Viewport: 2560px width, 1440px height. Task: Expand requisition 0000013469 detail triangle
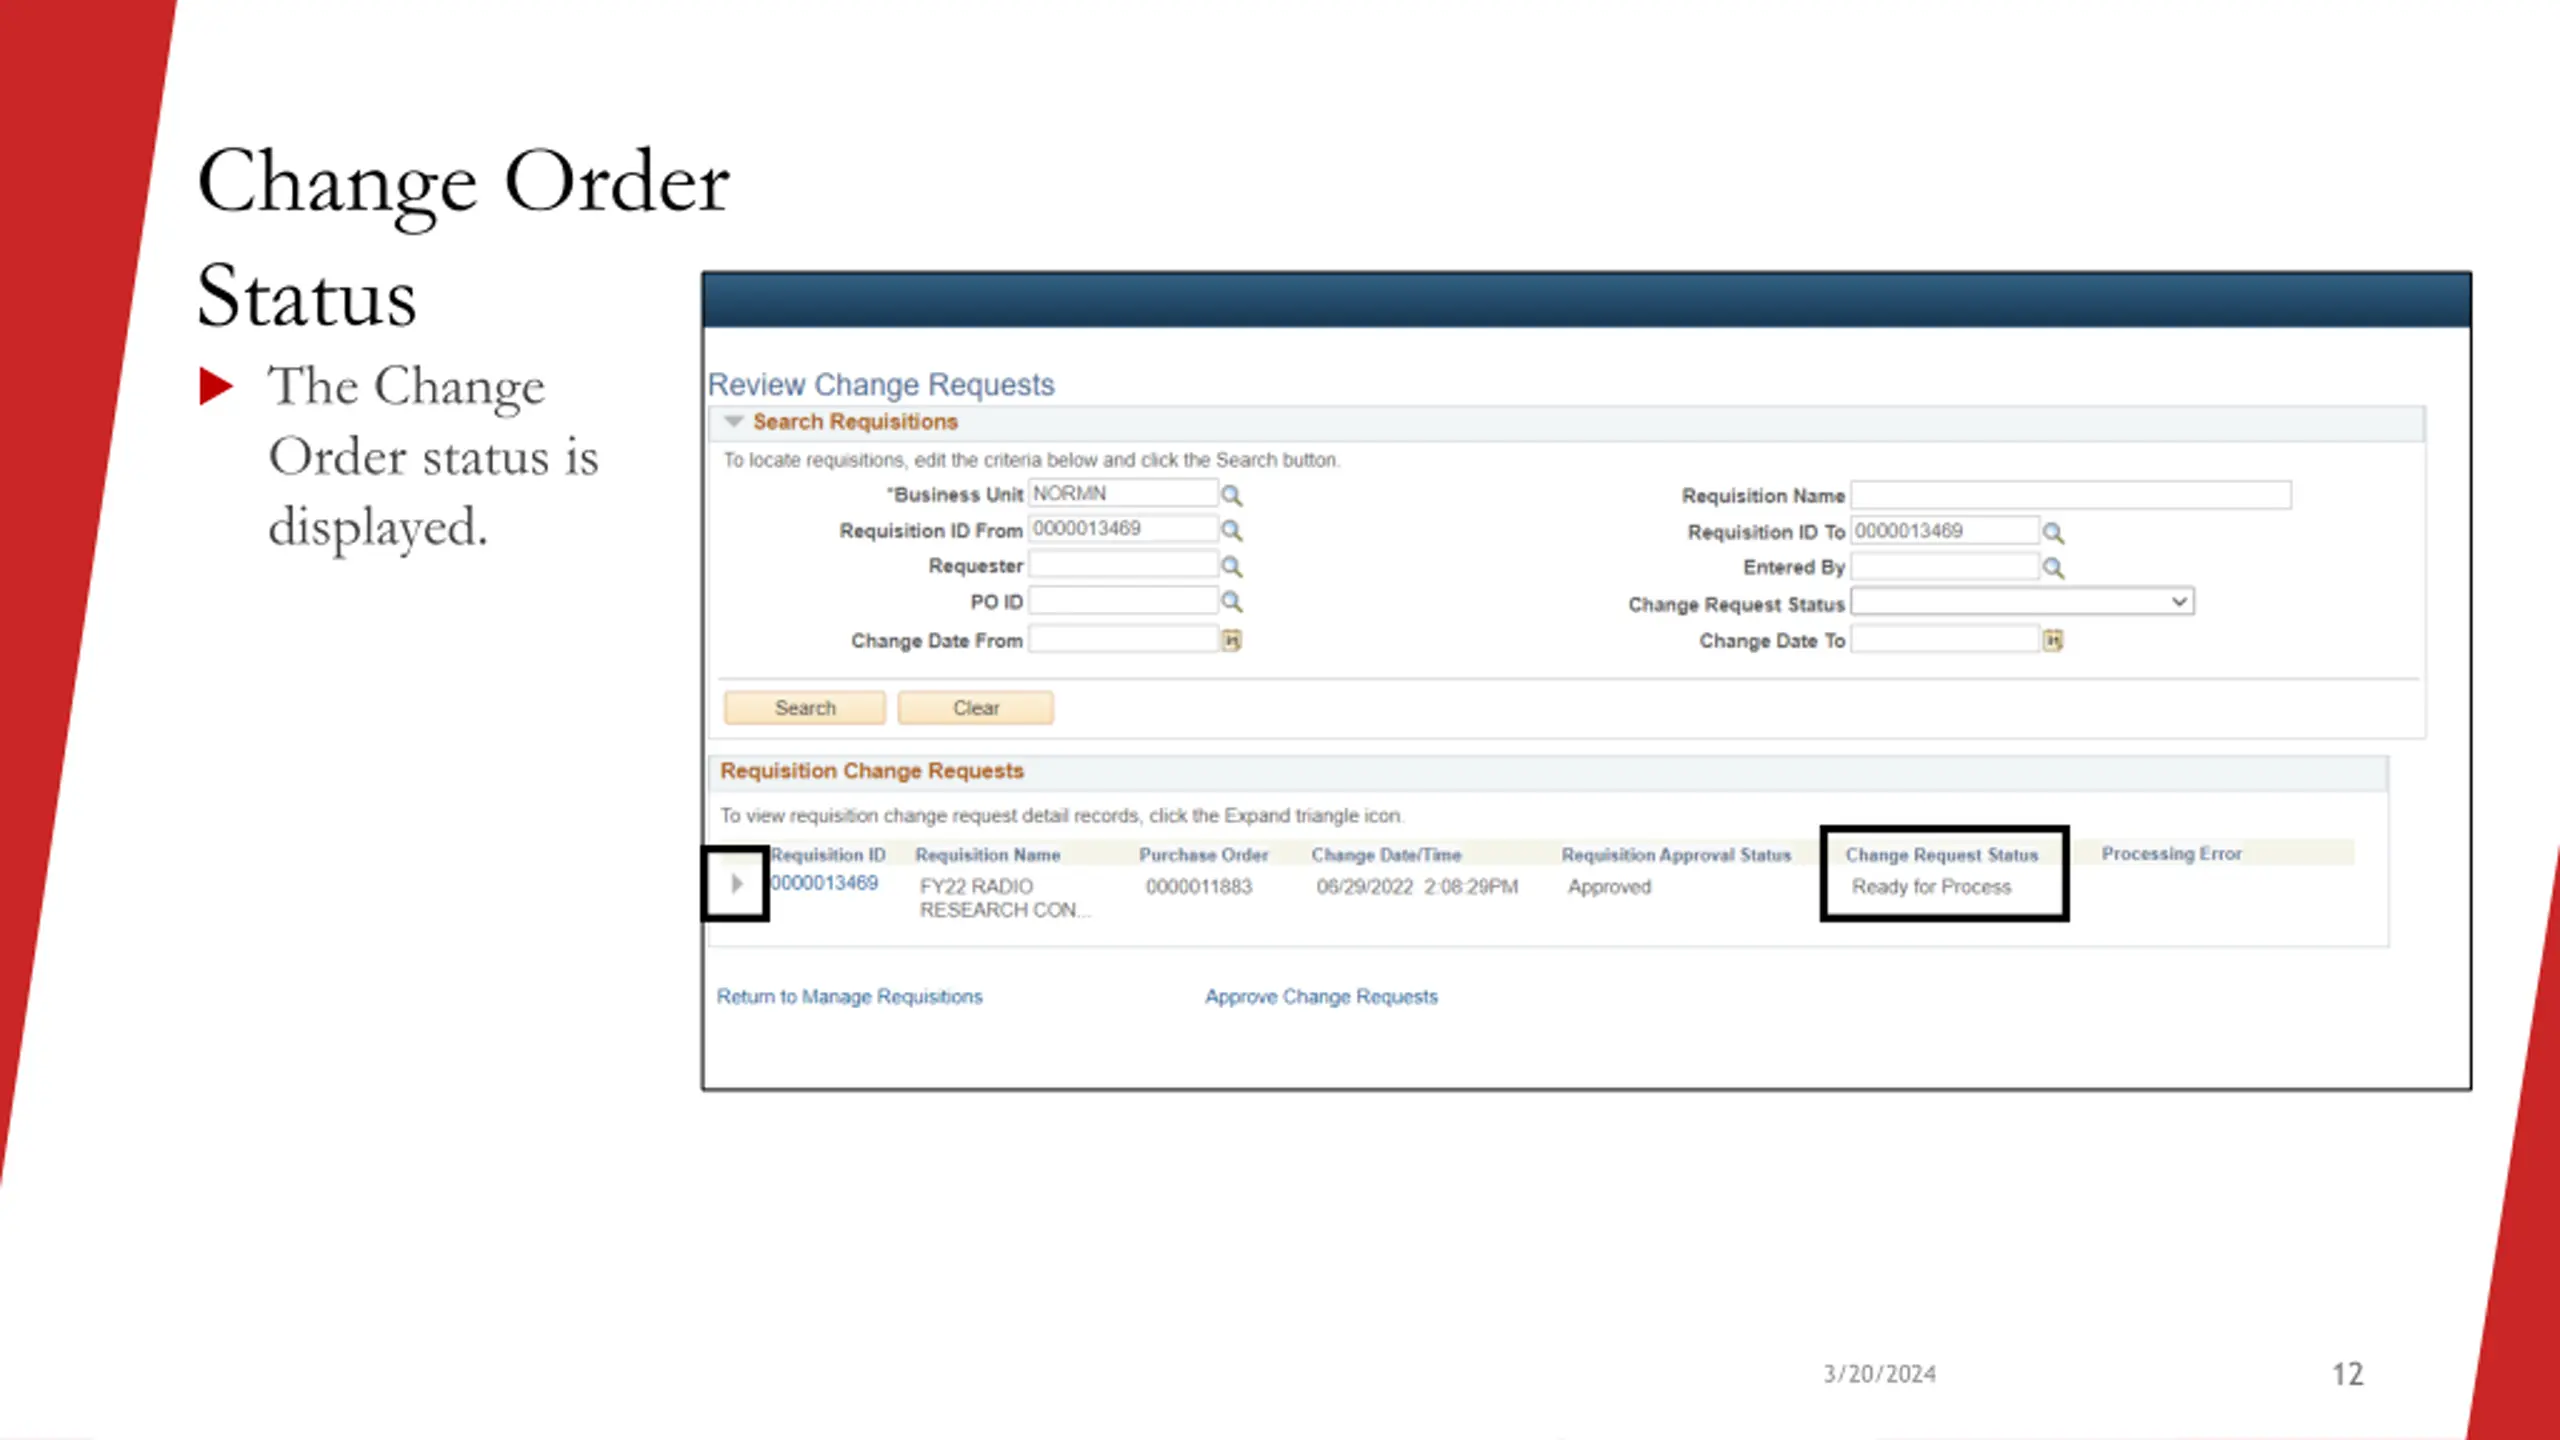point(736,883)
